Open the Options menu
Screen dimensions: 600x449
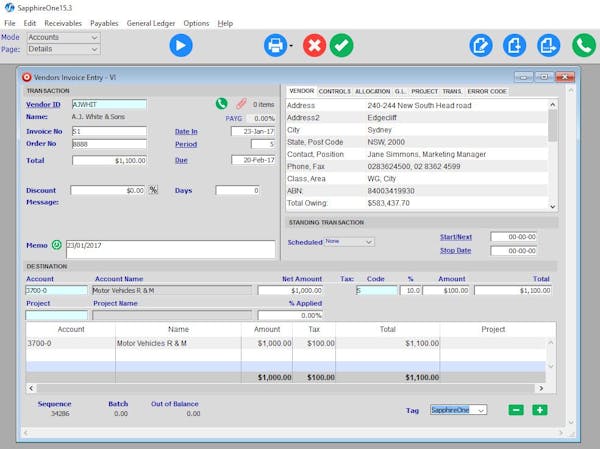tap(196, 23)
